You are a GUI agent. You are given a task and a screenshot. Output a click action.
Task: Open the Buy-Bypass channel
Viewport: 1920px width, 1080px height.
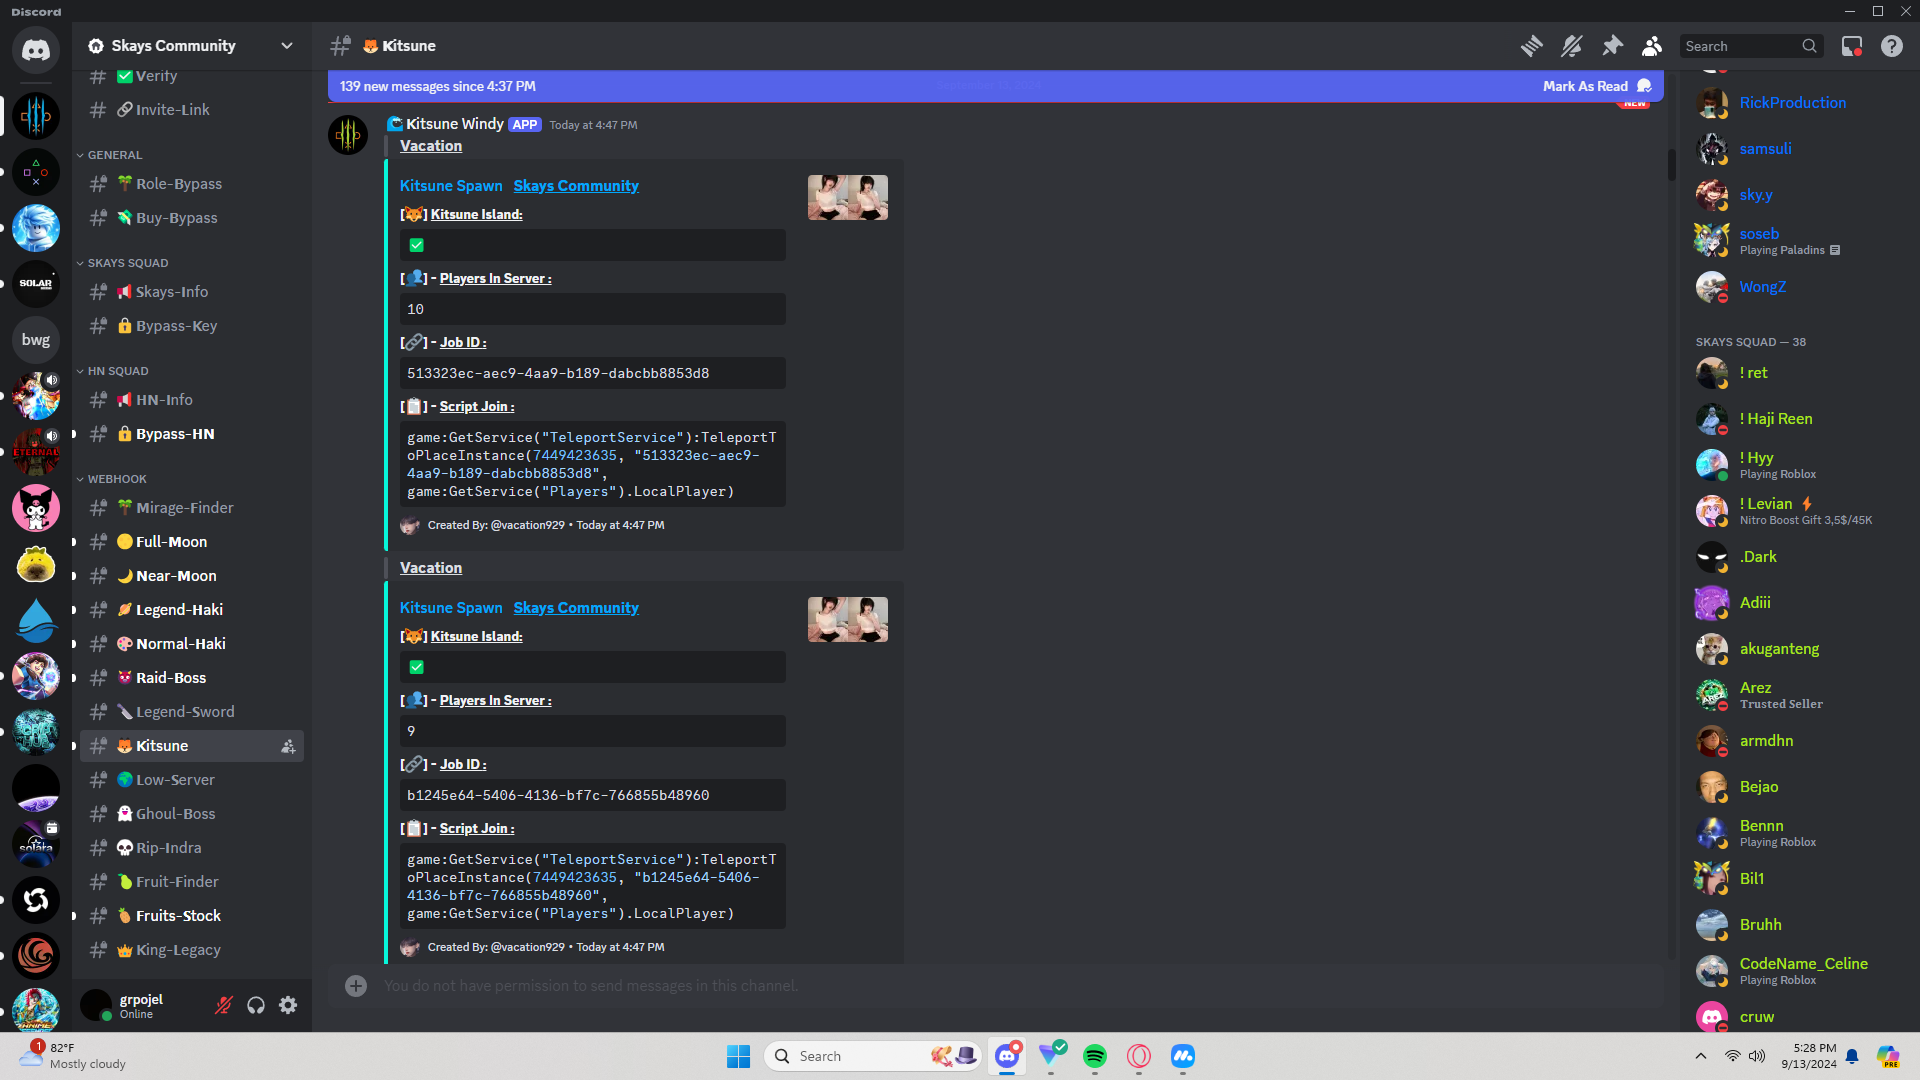point(192,218)
